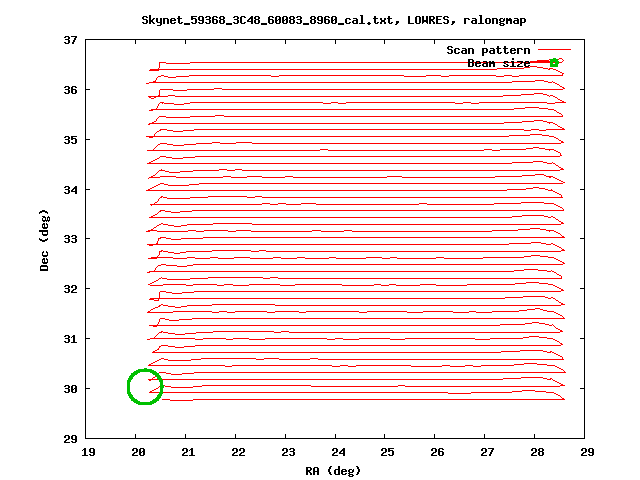Image resolution: width=640 pixels, height=480 pixels.
Task: Click tick label 20 on RA axis
Action: pyautogui.click(x=138, y=452)
